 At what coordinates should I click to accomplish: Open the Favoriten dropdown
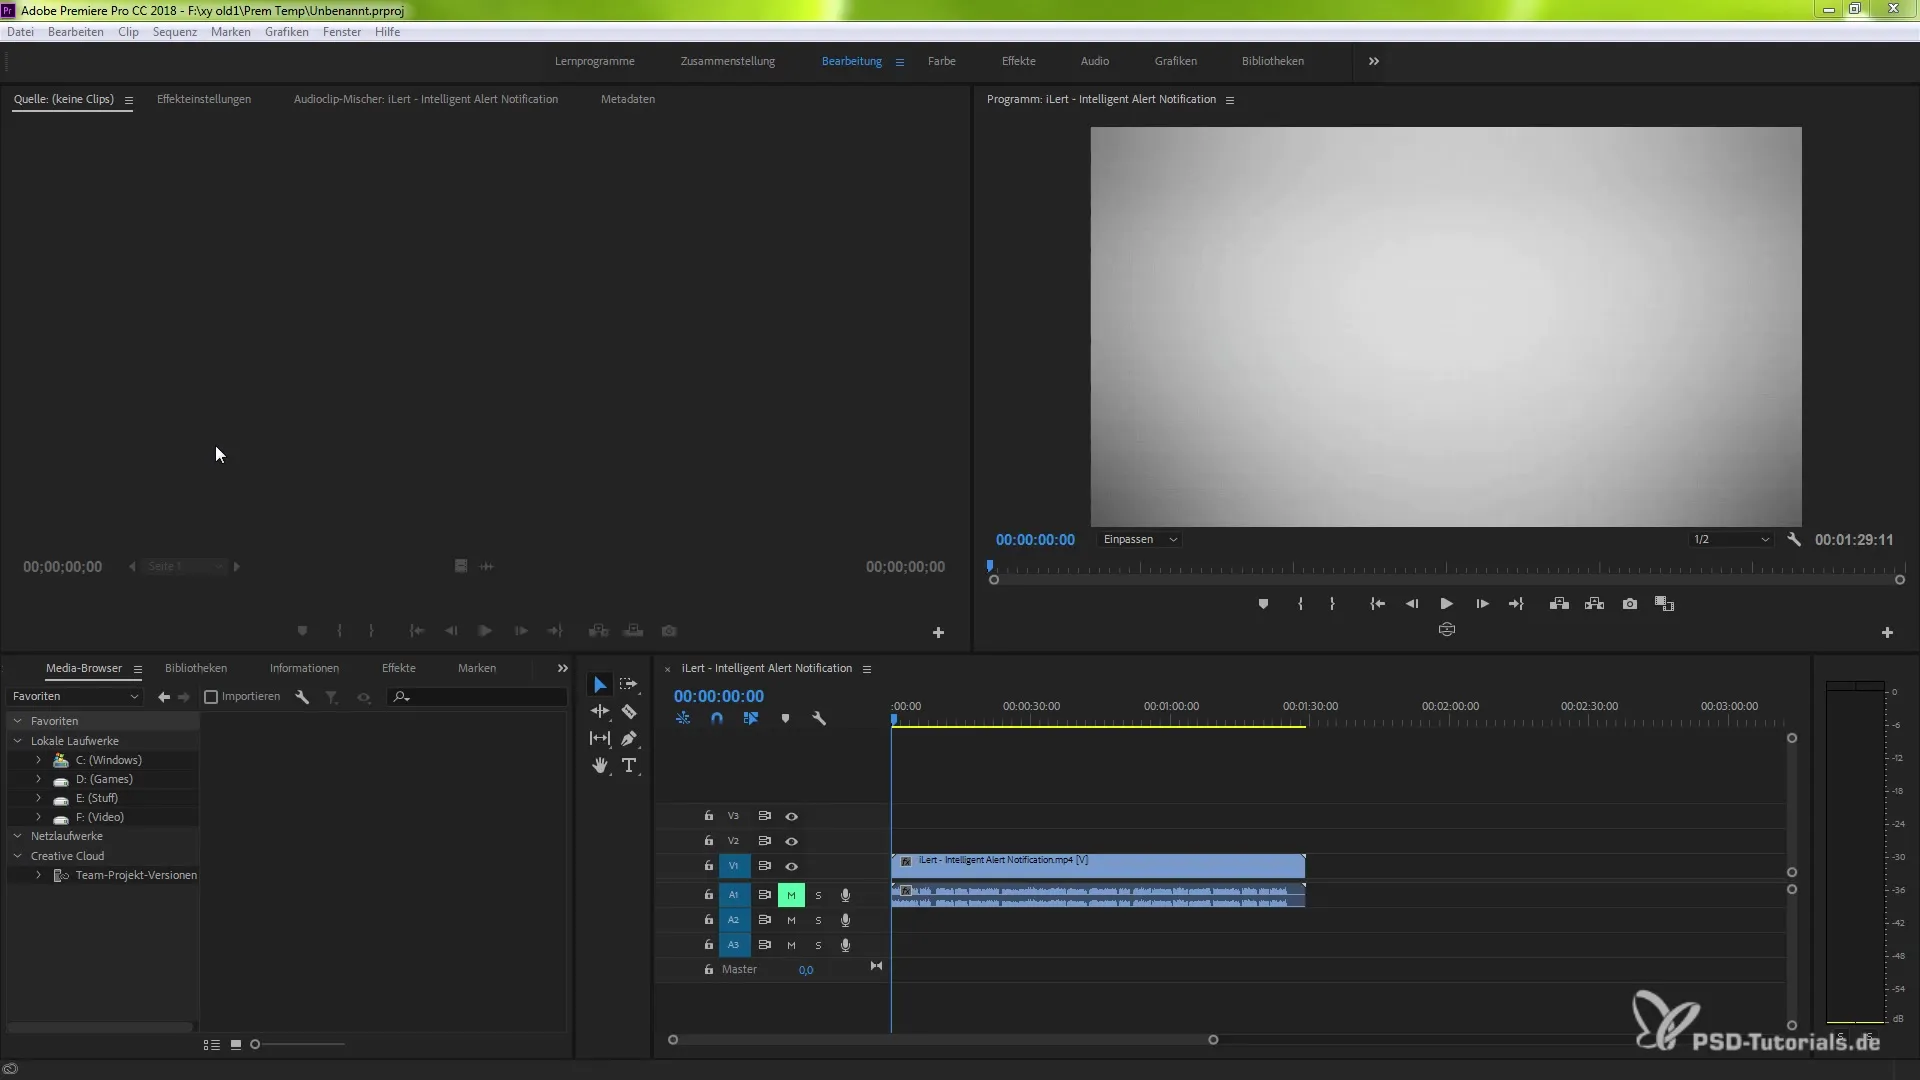point(76,697)
